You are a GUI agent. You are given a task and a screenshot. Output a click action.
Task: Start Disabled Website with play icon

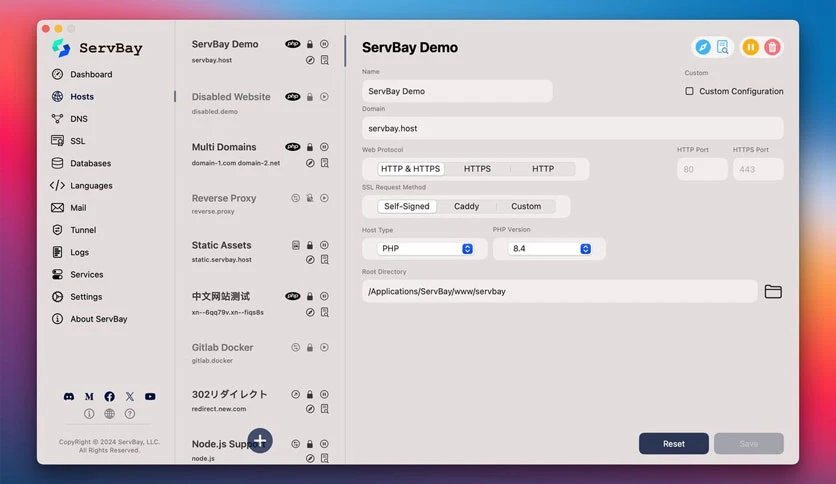pyautogui.click(x=324, y=97)
